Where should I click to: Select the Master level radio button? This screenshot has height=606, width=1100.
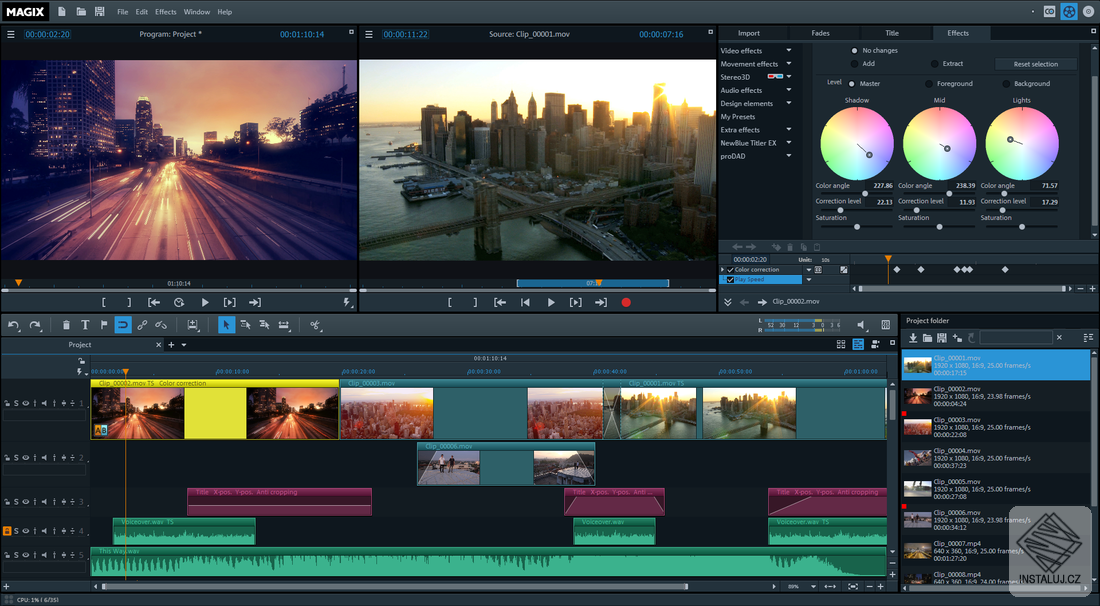(852, 83)
